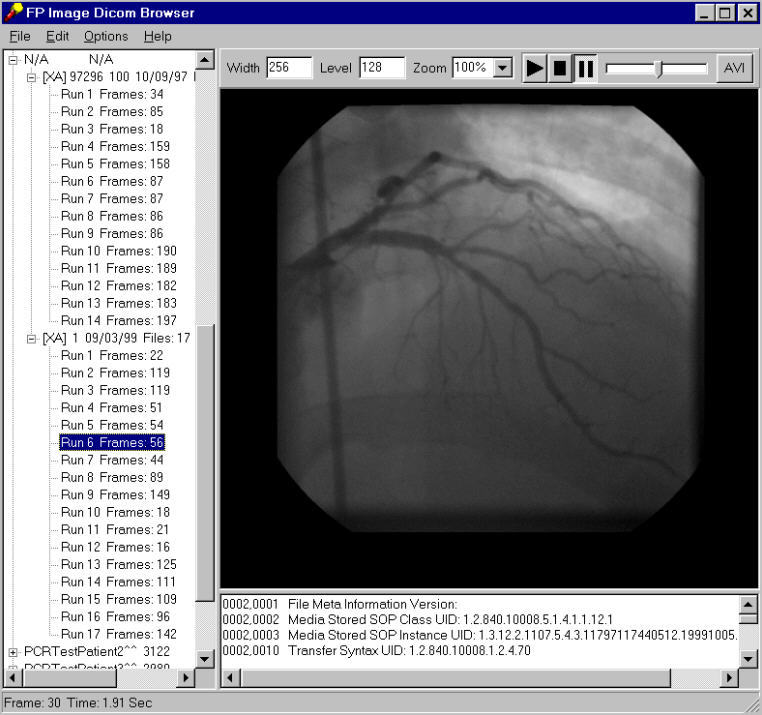The width and height of the screenshot is (762, 715).
Task: Select Run 17 Frames: 142
Action: pyautogui.click(x=119, y=634)
